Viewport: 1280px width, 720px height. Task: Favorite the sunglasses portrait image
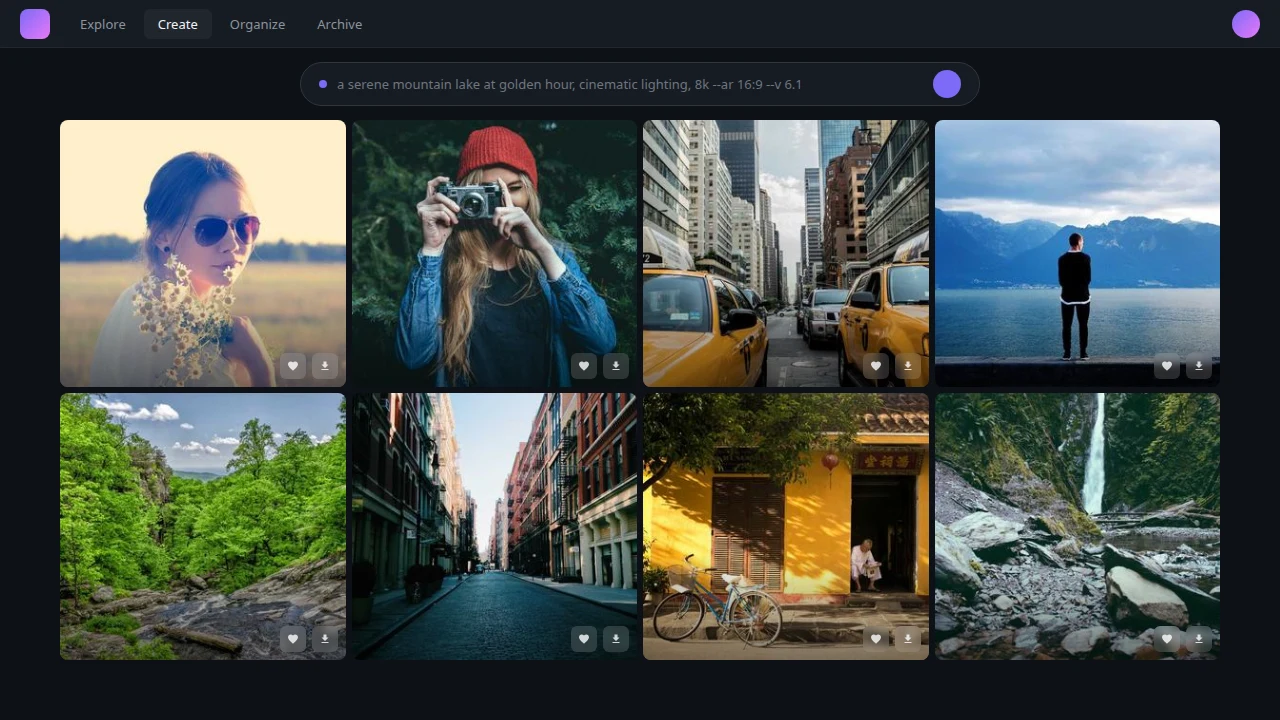293,366
